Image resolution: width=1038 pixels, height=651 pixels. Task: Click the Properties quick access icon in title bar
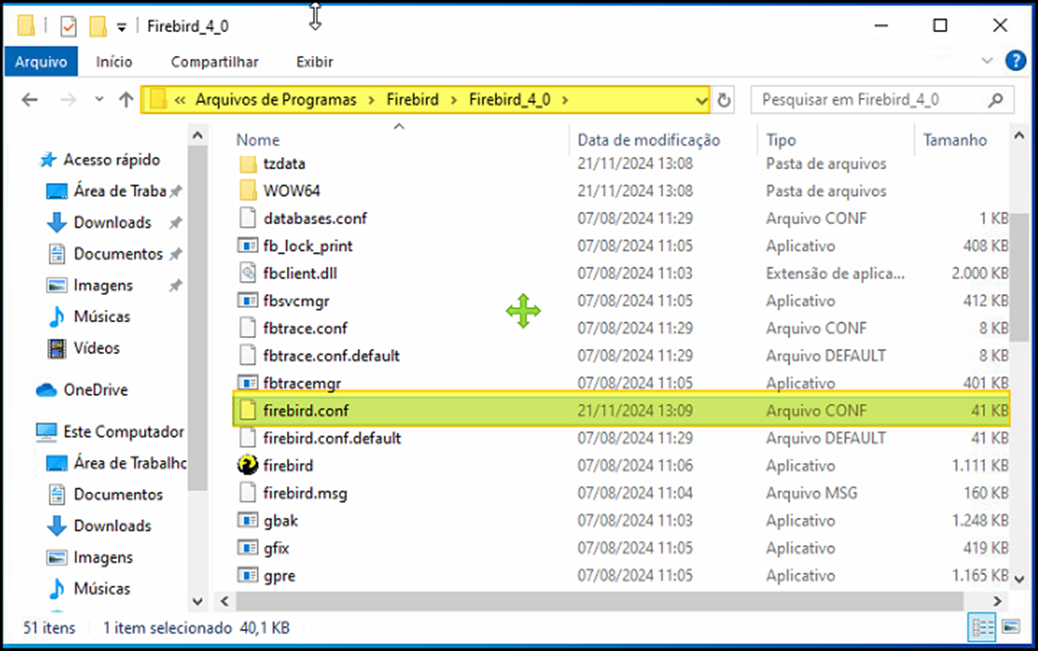click(68, 26)
